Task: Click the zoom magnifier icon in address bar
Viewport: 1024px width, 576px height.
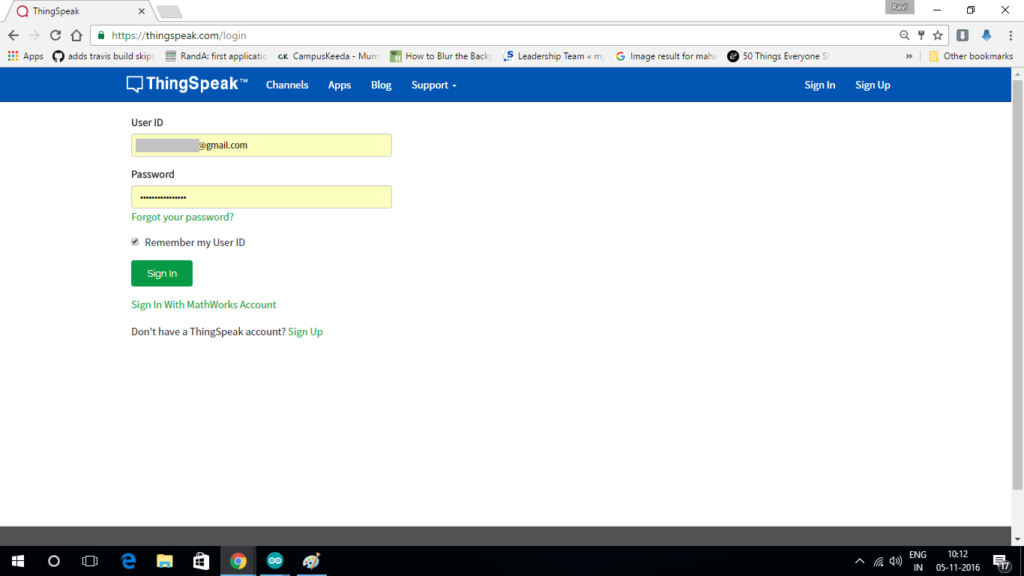Action: (904, 35)
